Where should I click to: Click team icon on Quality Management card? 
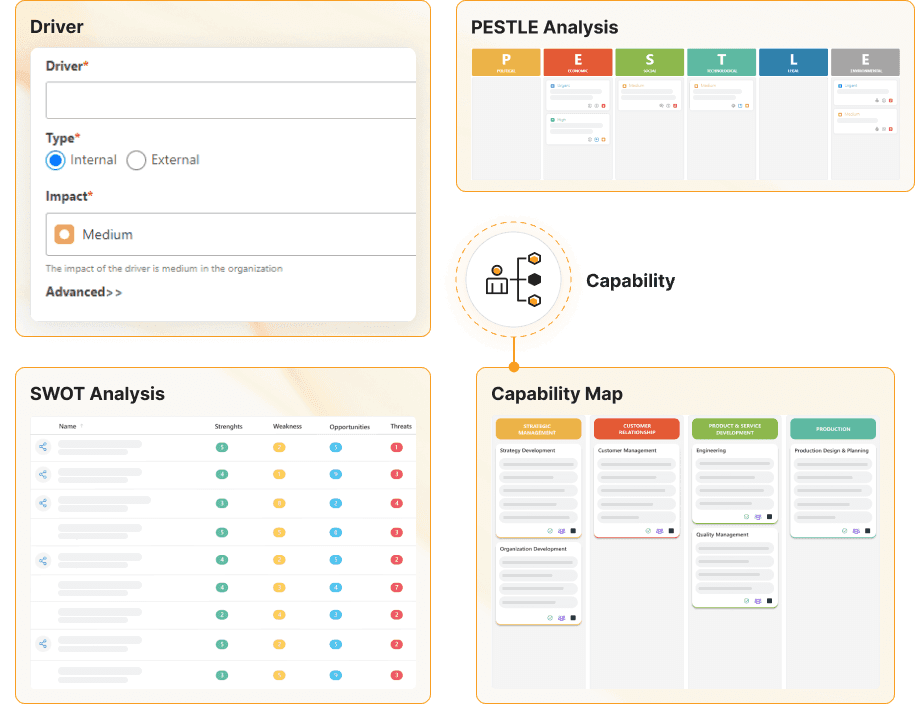point(758,601)
